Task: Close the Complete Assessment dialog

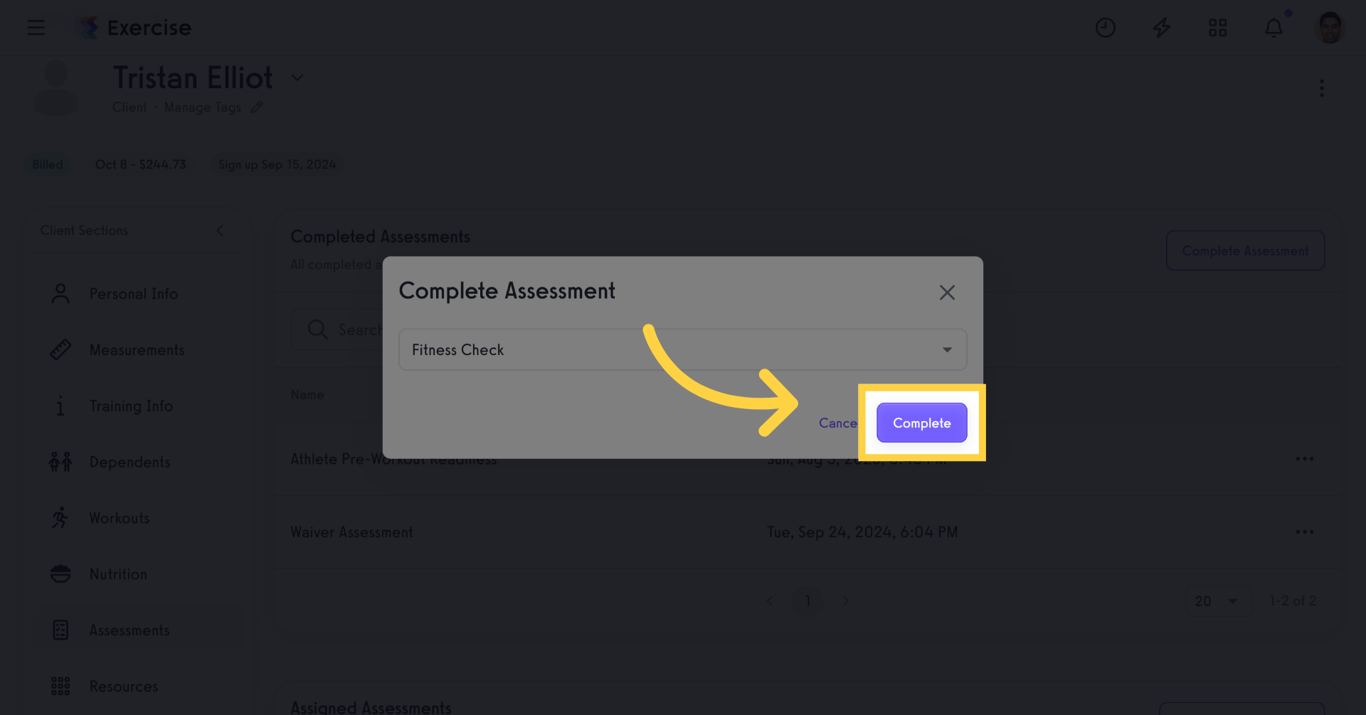Action: pyautogui.click(x=947, y=292)
